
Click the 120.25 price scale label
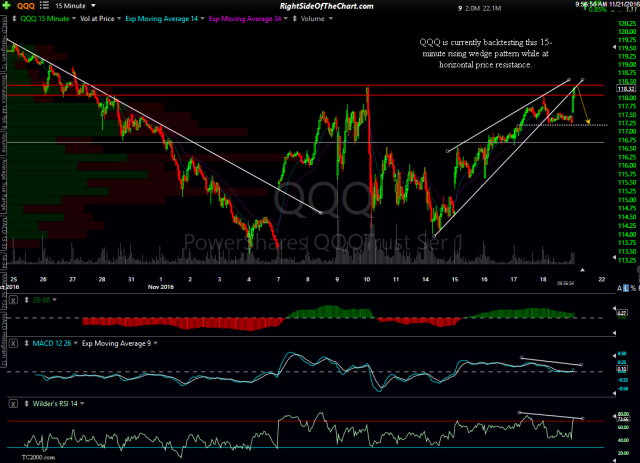[627, 23]
